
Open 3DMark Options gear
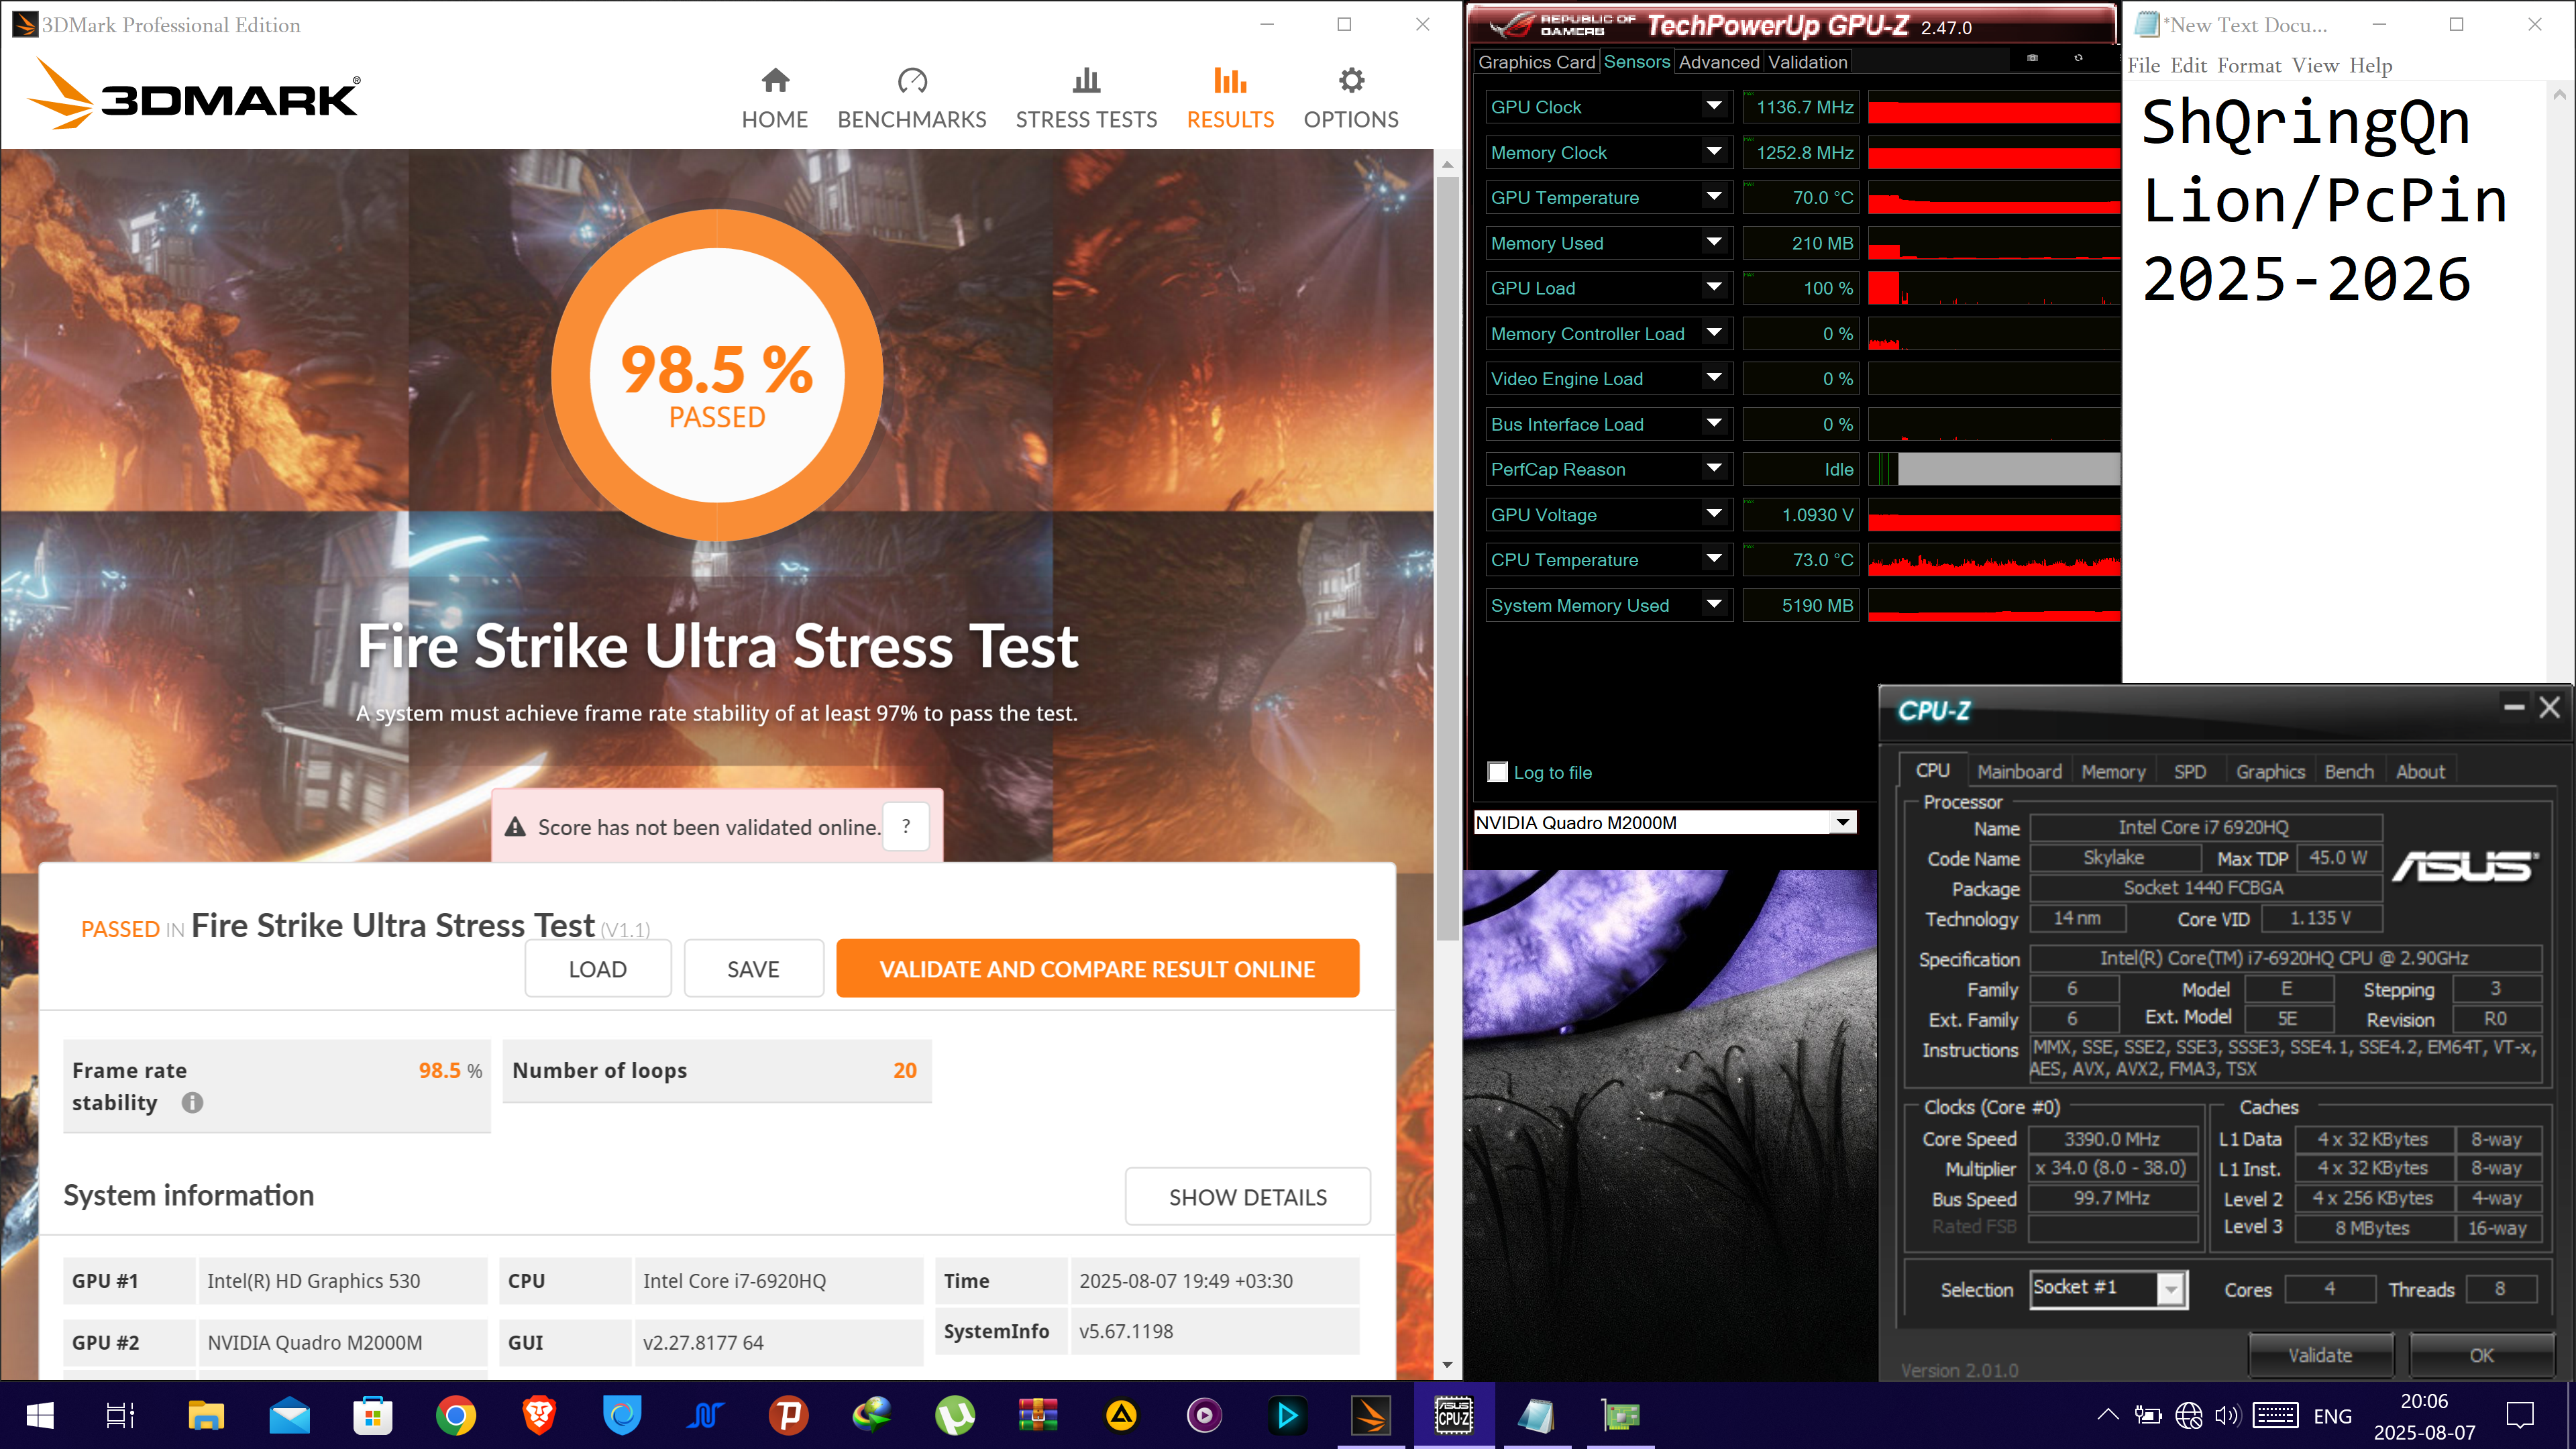(x=1351, y=98)
